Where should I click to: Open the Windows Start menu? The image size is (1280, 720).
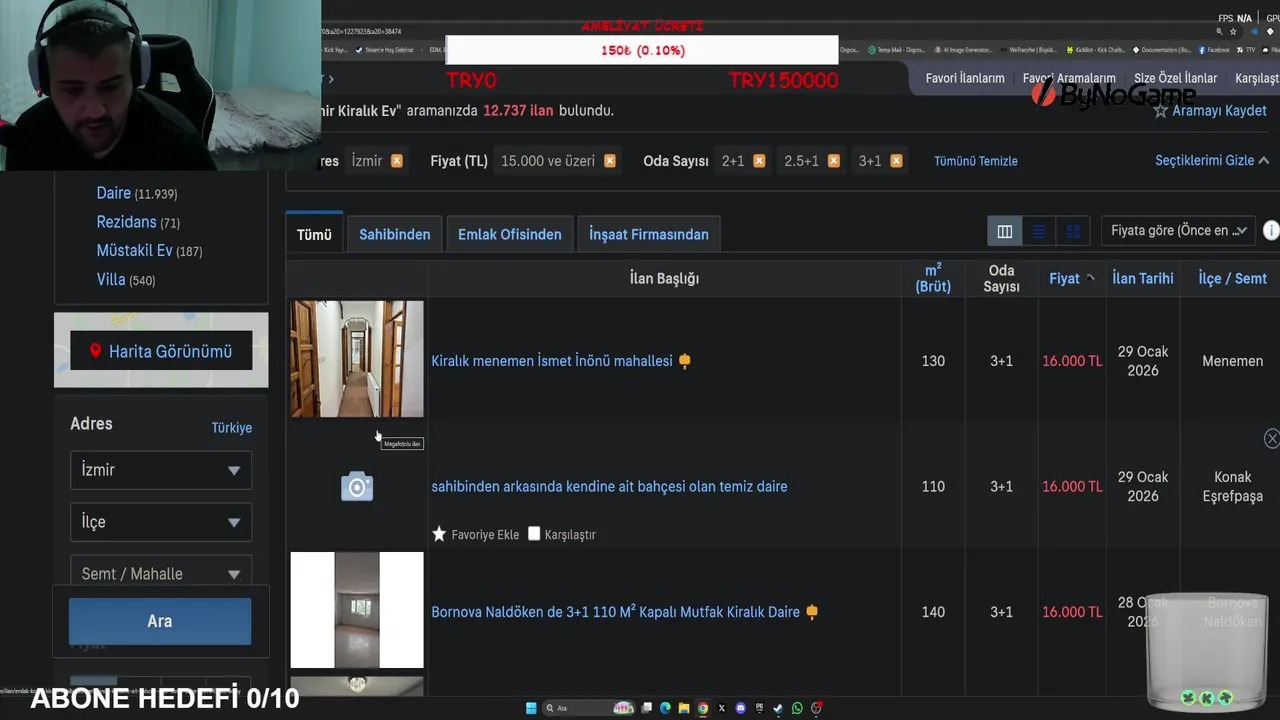click(531, 708)
